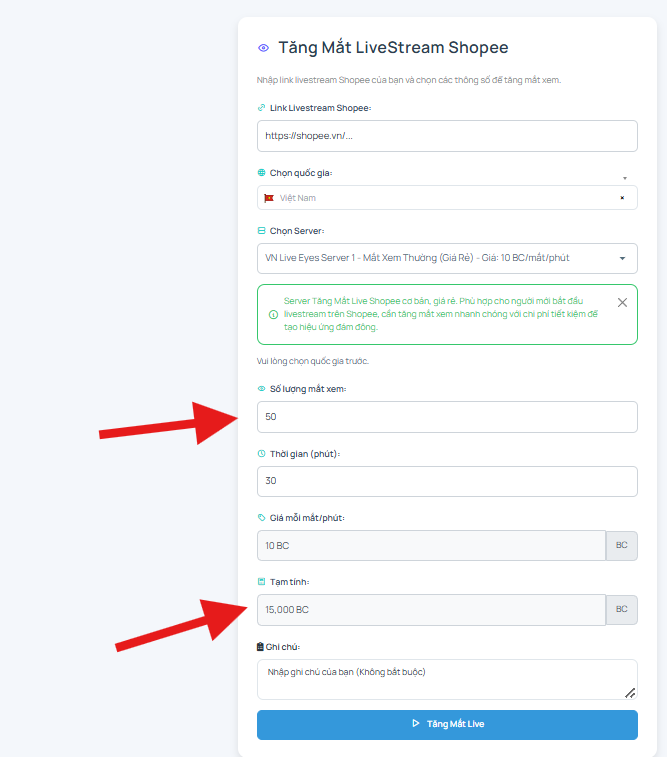Screen dimensions: 667x757
Task: Click the purple eye icon beside page title
Action: 263,48
